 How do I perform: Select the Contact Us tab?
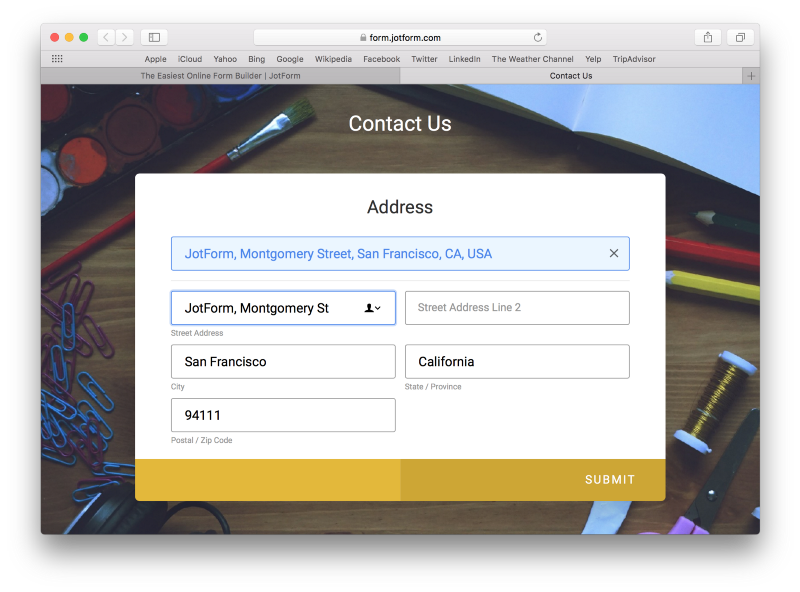point(570,76)
